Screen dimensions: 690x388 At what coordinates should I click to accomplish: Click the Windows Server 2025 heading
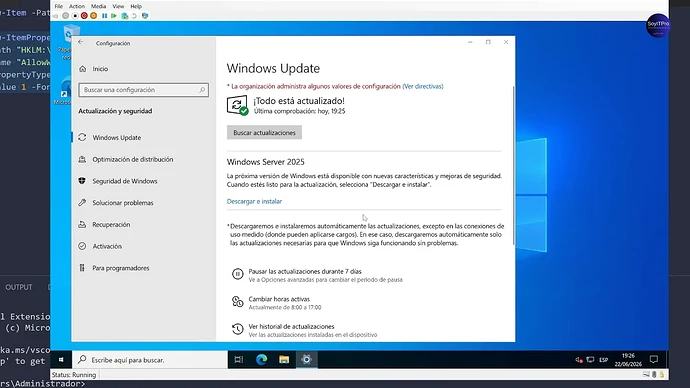pos(266,162)
